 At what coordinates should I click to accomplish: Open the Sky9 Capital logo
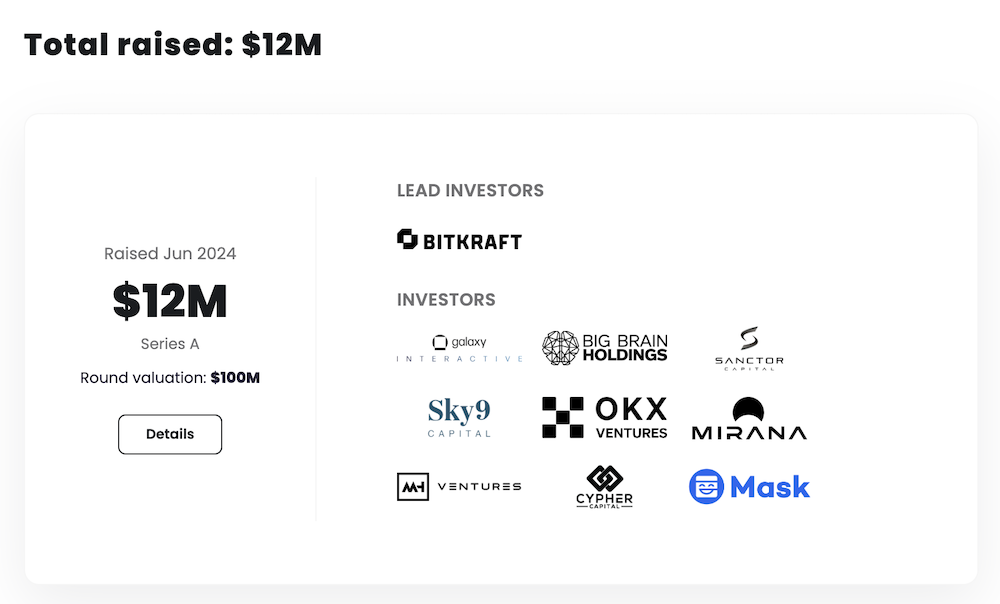point(459,417)
